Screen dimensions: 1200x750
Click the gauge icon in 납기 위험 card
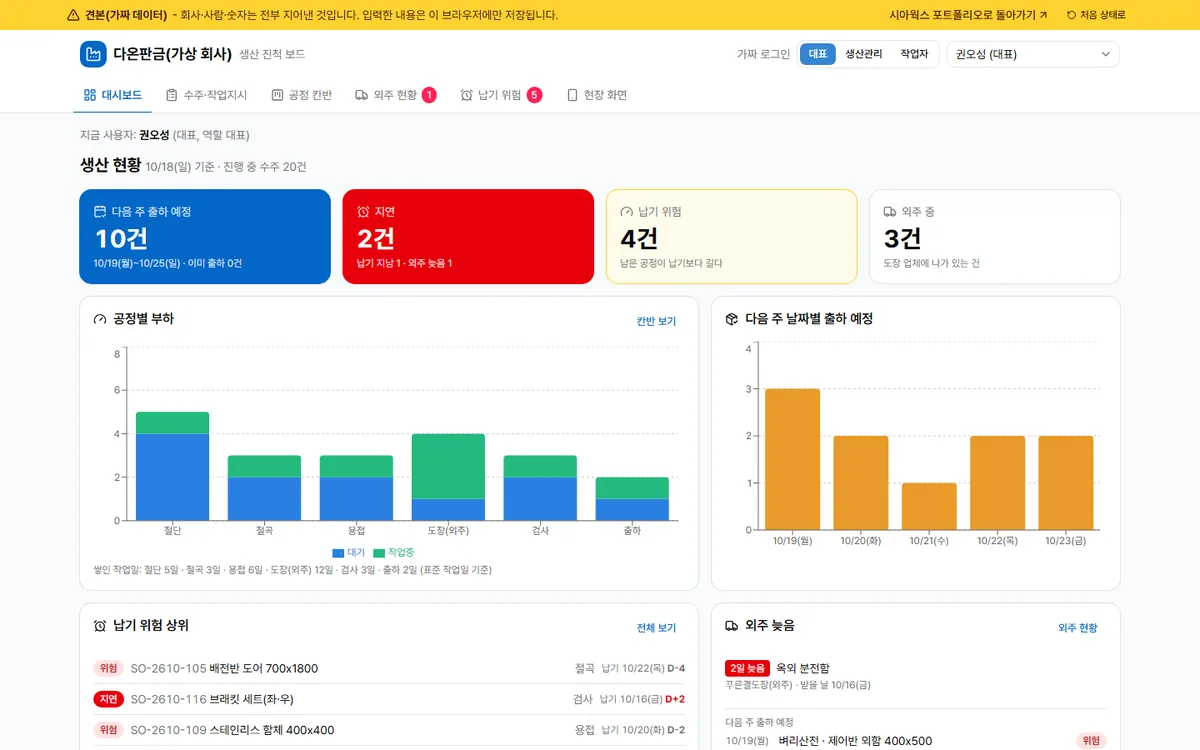click(x=627, y=212)
